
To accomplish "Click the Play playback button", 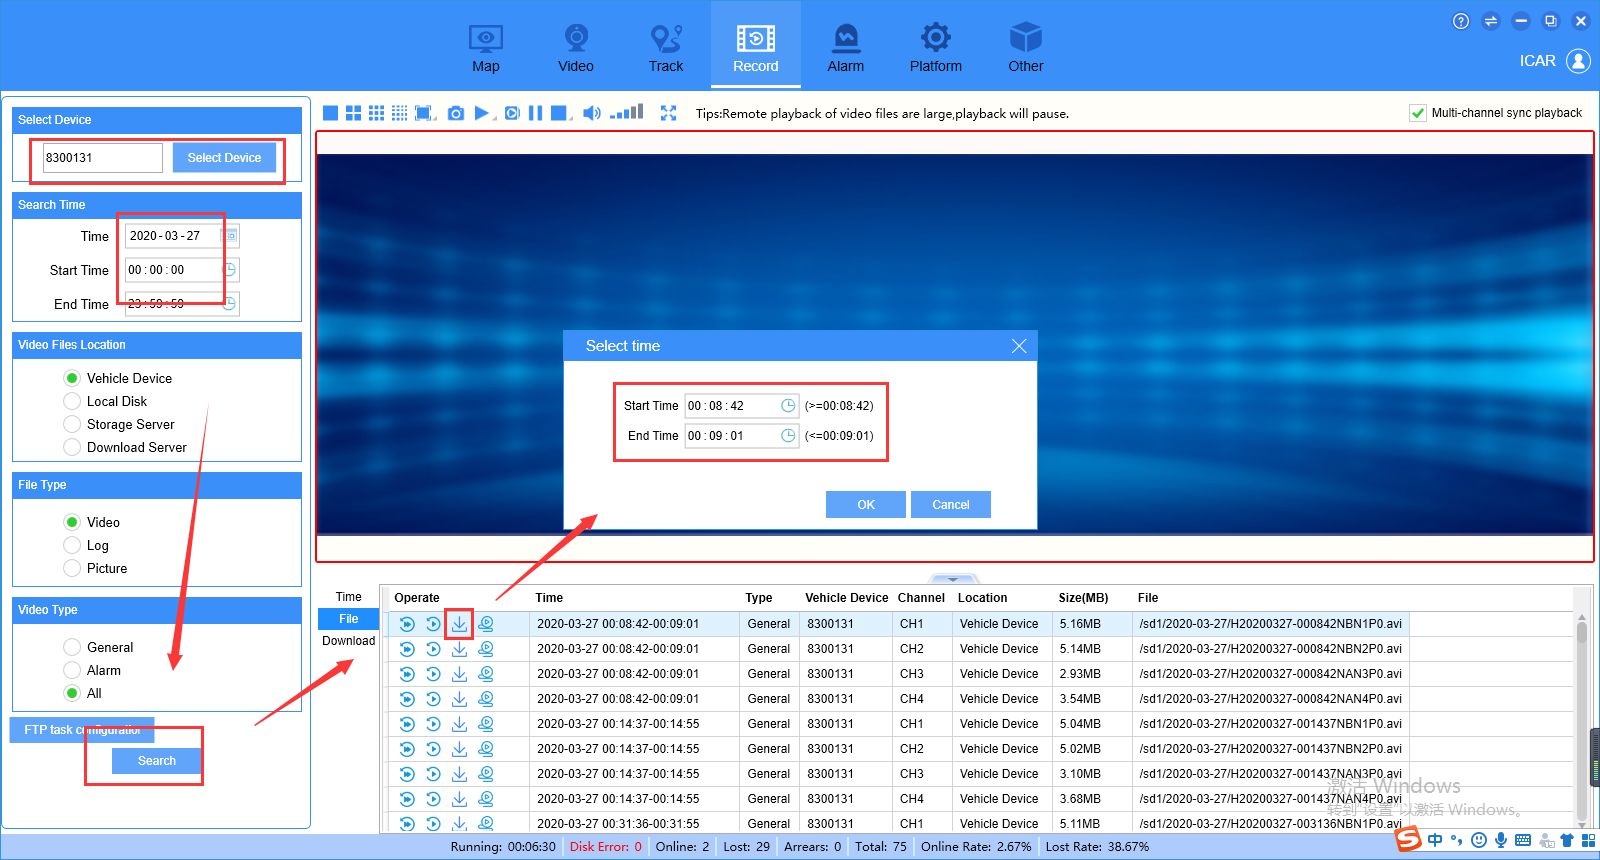I will click(482, 113).
